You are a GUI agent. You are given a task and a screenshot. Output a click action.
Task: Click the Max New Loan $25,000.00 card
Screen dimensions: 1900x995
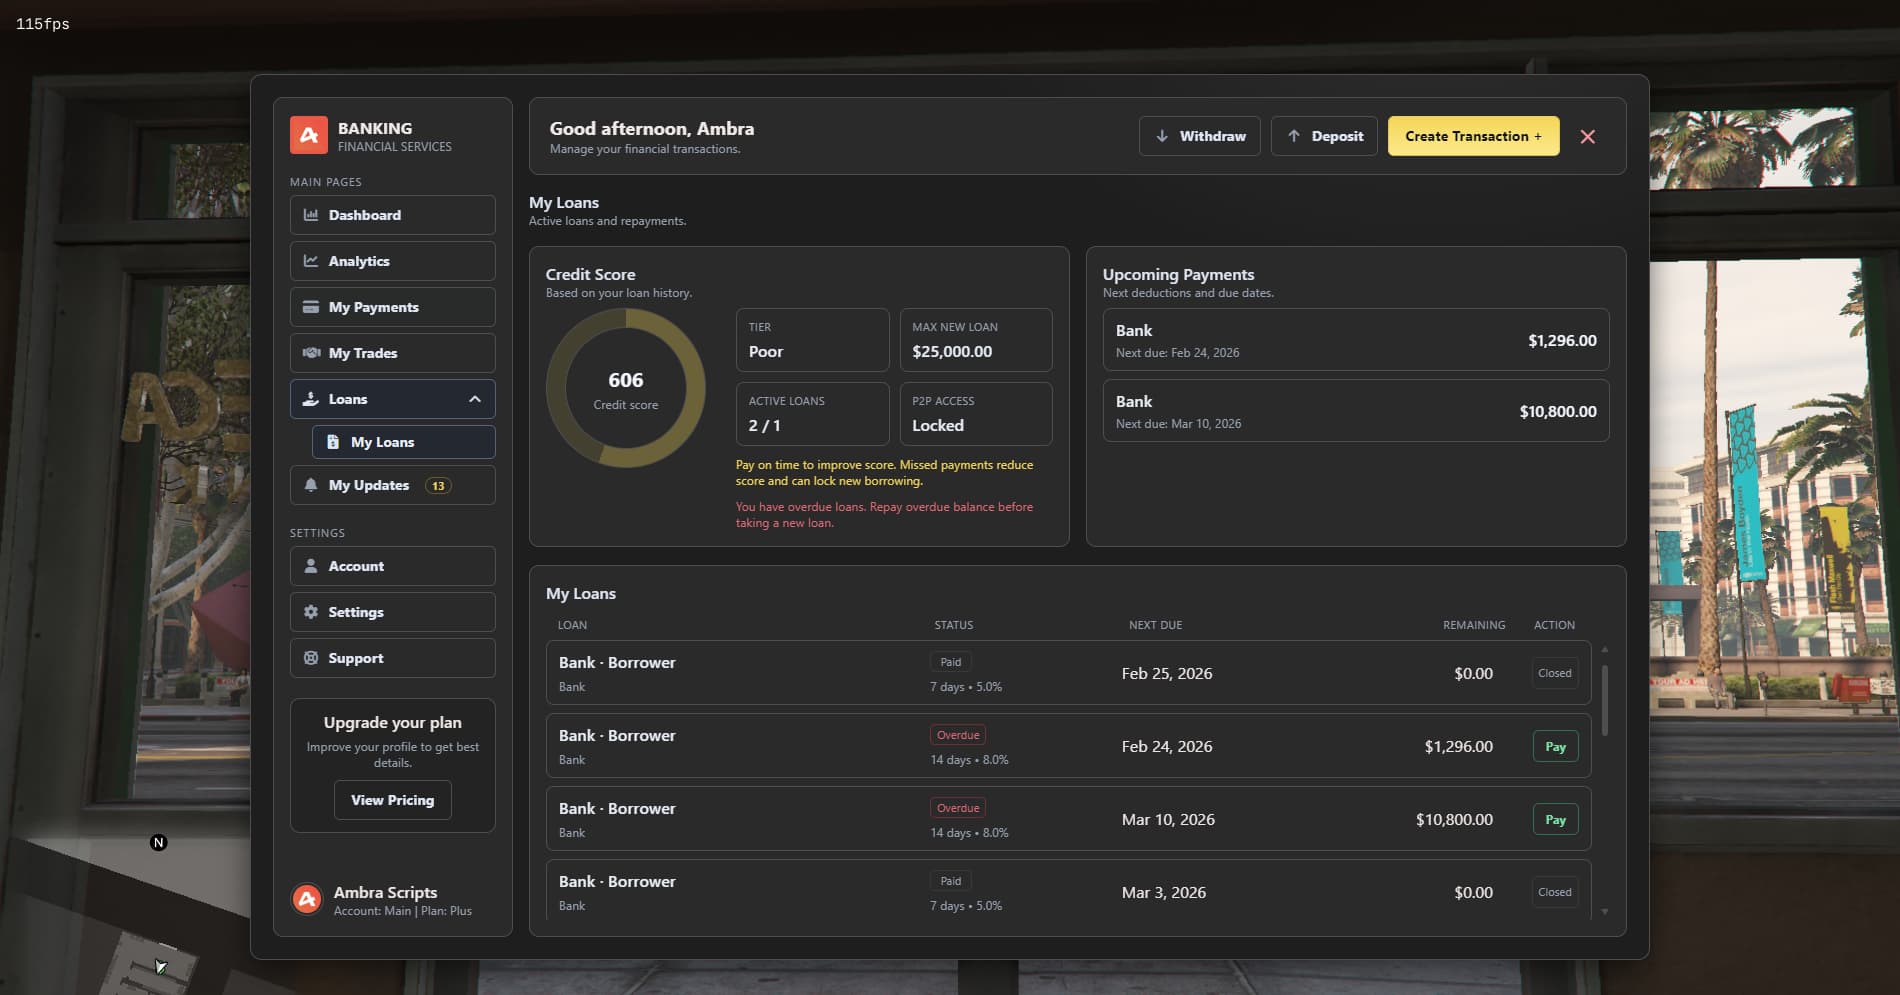click(976, 340)
